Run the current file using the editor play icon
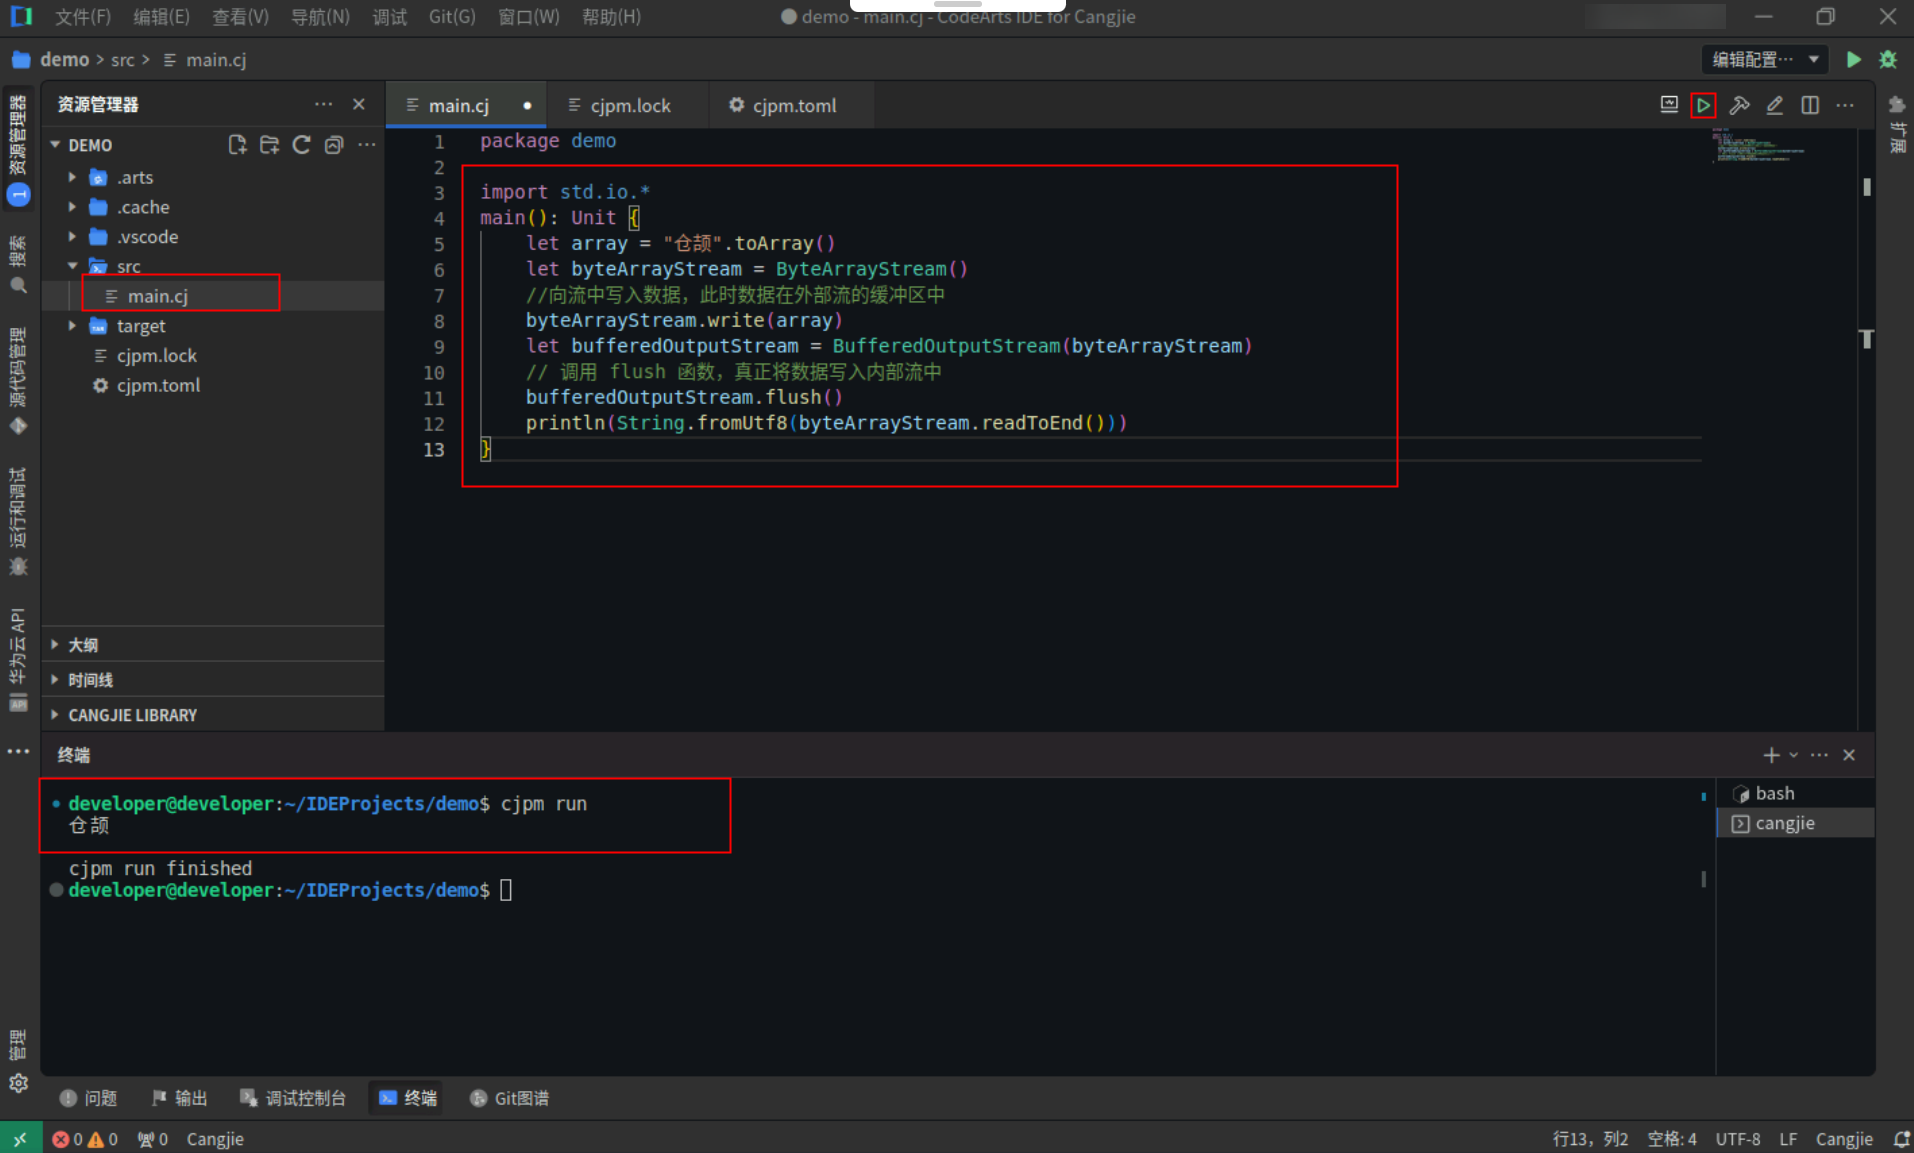The height and width of the screenshot is (1153, 1914). click(x=1703, y=105)
